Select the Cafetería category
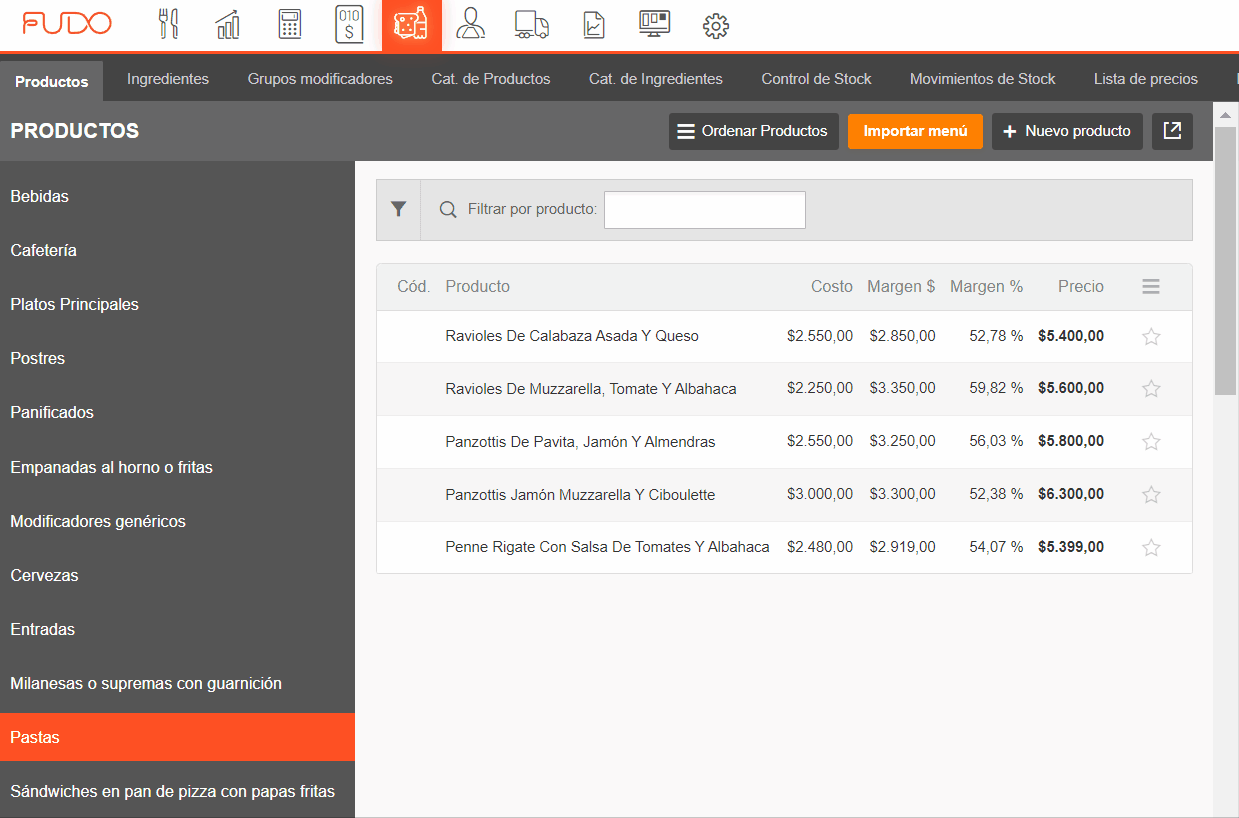Viewport: 1239px width, 818px height. pos(177,250)
